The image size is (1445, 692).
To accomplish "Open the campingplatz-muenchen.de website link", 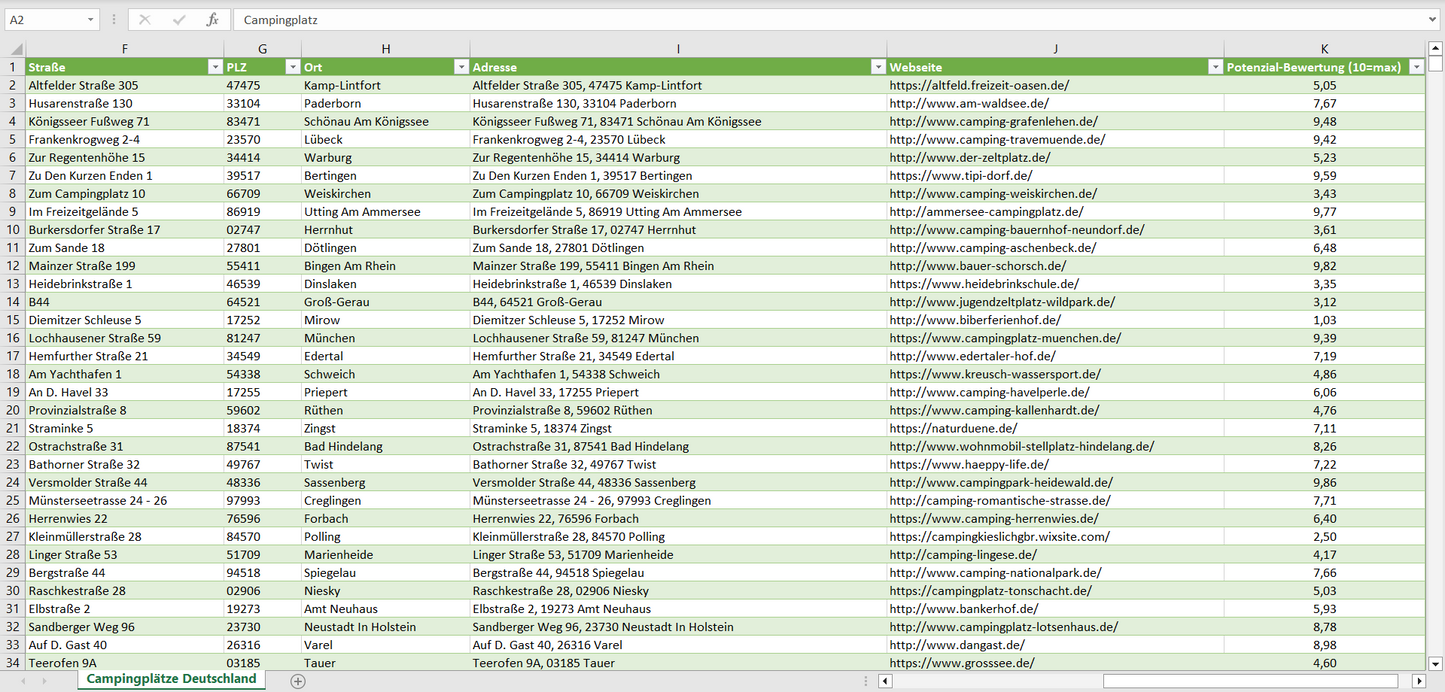I will tap(1005, 338).
